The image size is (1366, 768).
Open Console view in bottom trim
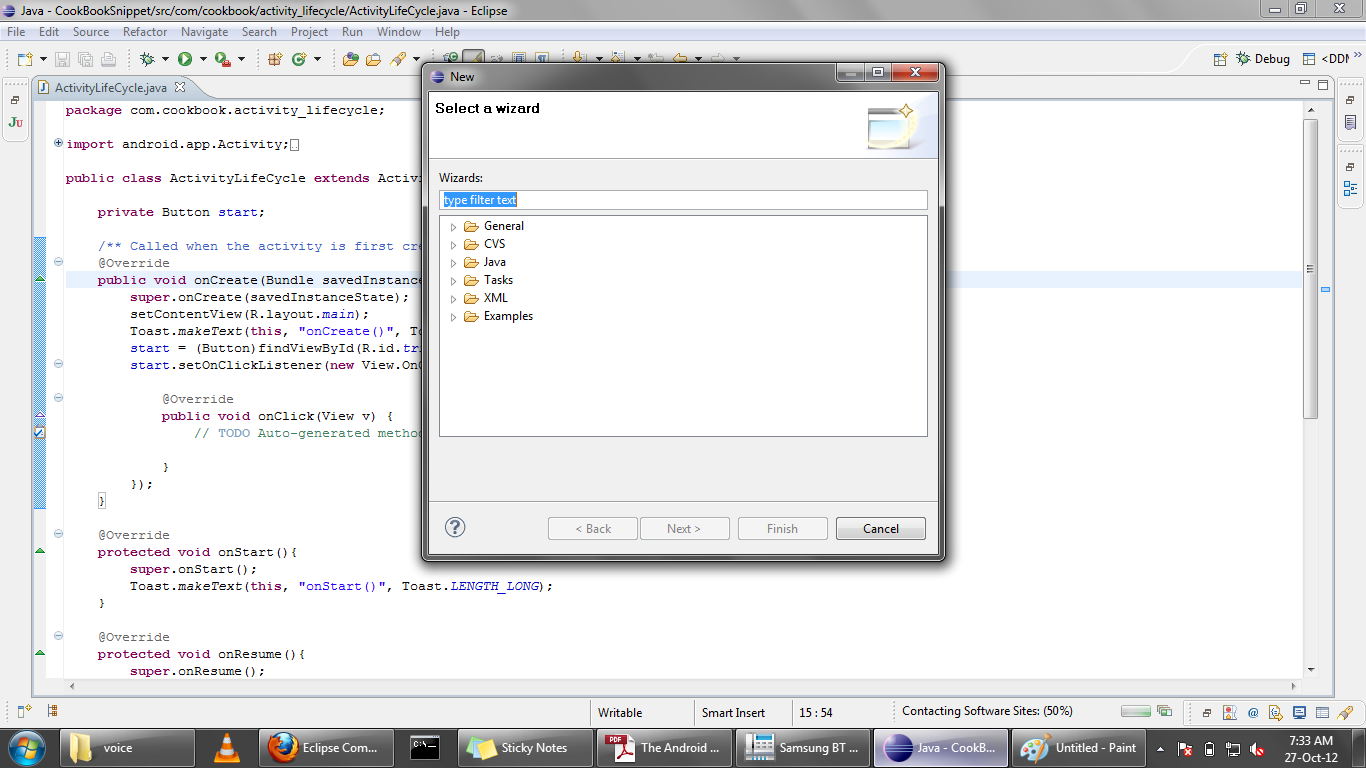pos(1299,713)
